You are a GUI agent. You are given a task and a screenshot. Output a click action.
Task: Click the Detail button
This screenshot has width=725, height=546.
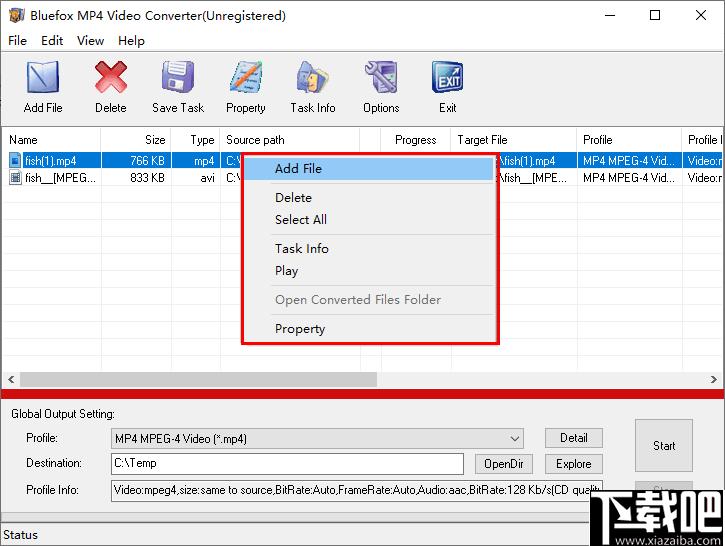point(573,438)
